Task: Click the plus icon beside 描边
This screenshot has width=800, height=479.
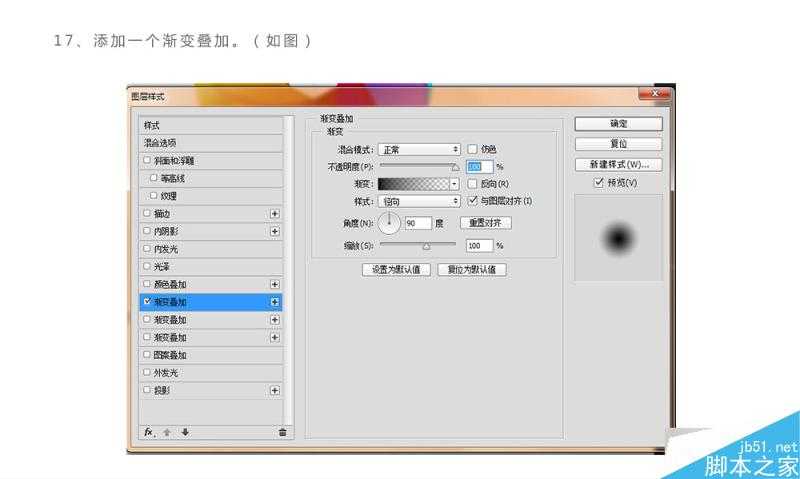Action: click(274, 214)
